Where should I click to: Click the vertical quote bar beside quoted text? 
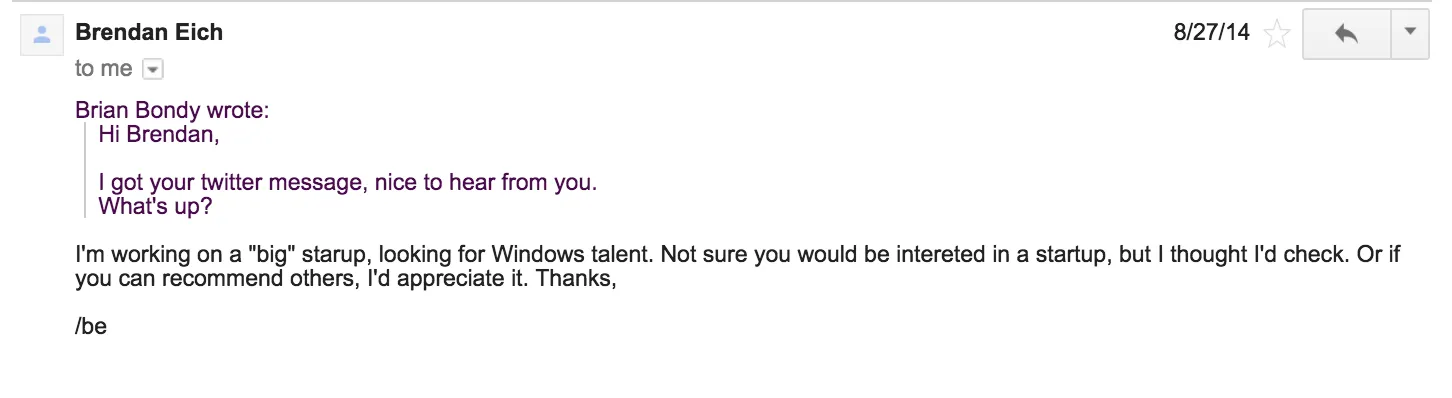click(x=87, y=171)
